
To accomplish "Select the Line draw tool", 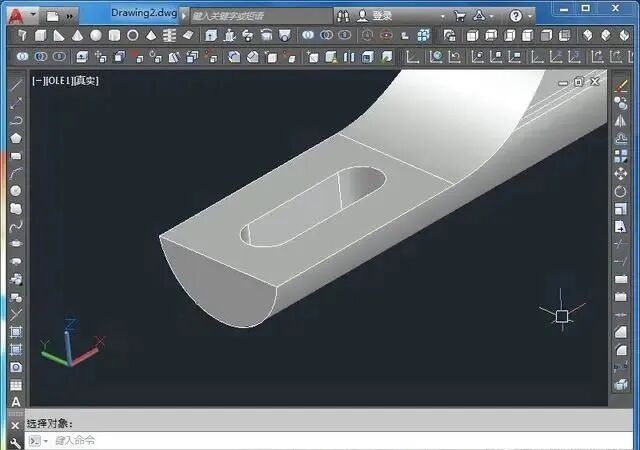I will coord(16,85).
